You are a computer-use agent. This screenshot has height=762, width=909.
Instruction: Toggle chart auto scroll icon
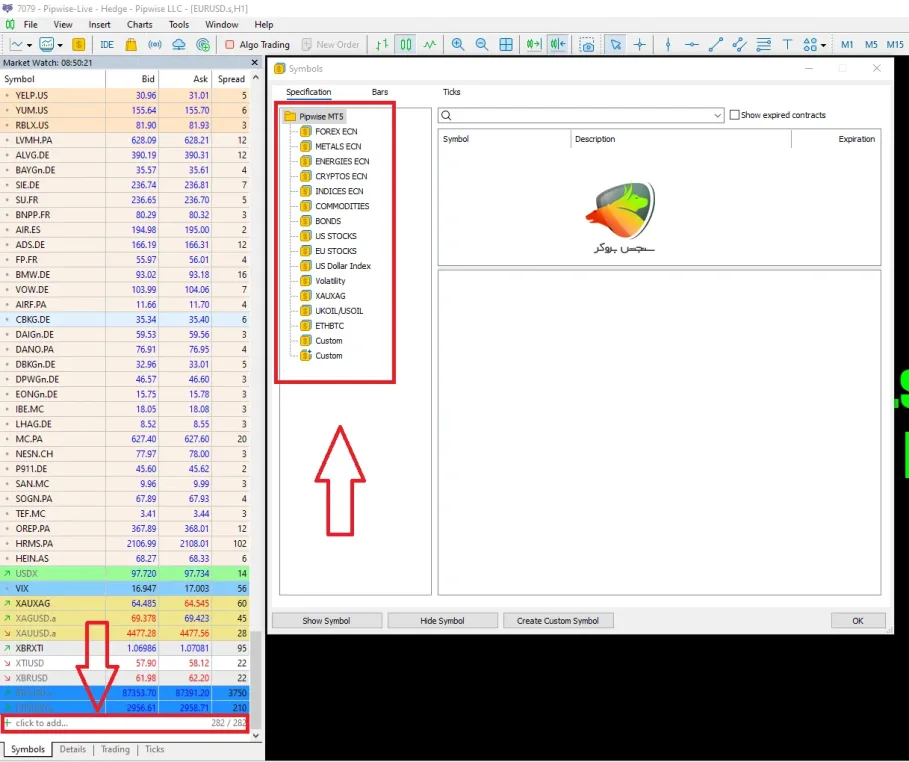tap(533, 45)
